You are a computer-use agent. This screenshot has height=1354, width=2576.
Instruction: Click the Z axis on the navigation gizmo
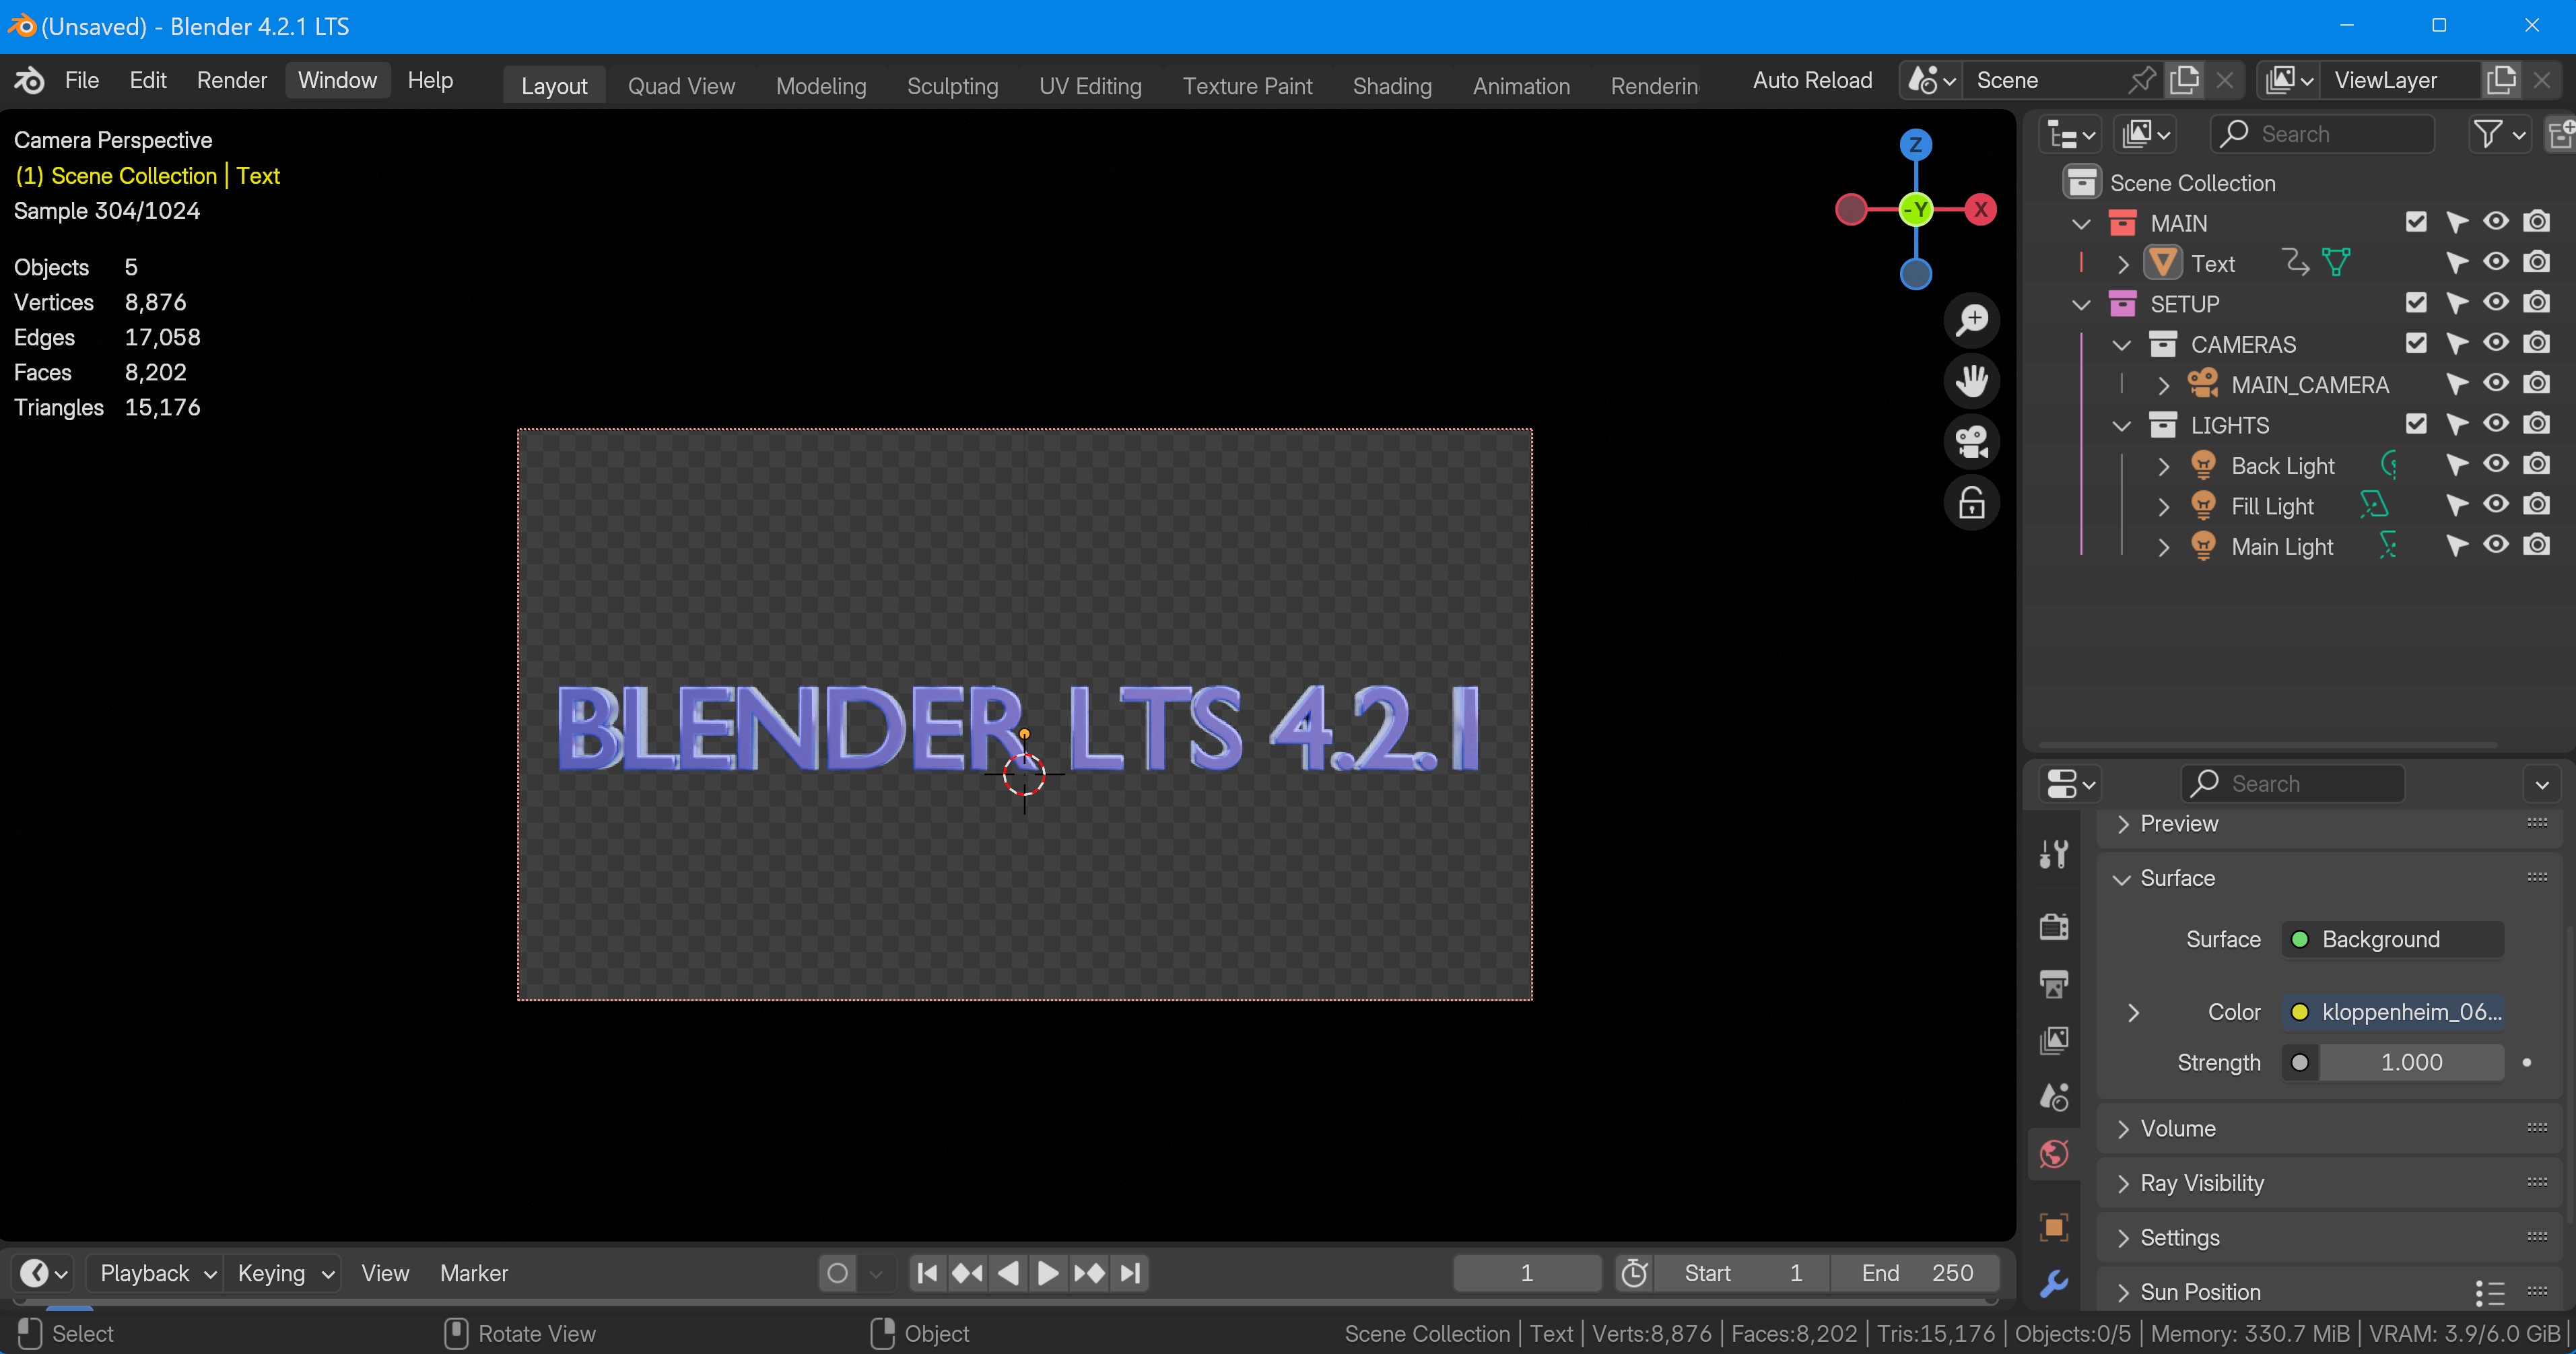1916,145
